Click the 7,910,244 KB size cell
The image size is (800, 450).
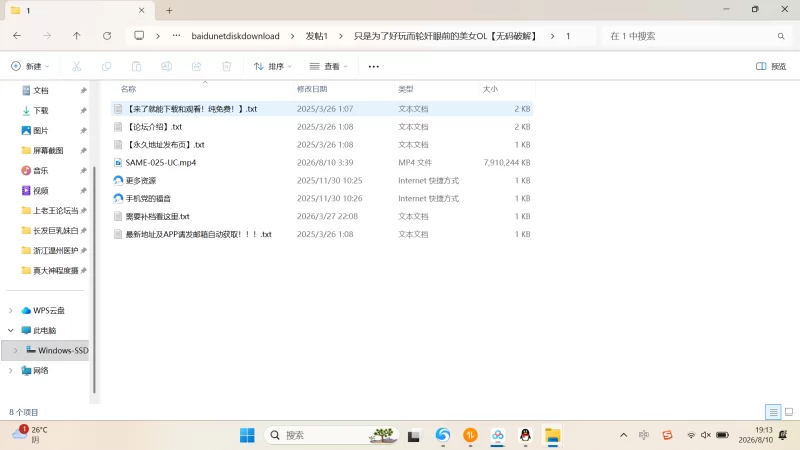point(507,163)
